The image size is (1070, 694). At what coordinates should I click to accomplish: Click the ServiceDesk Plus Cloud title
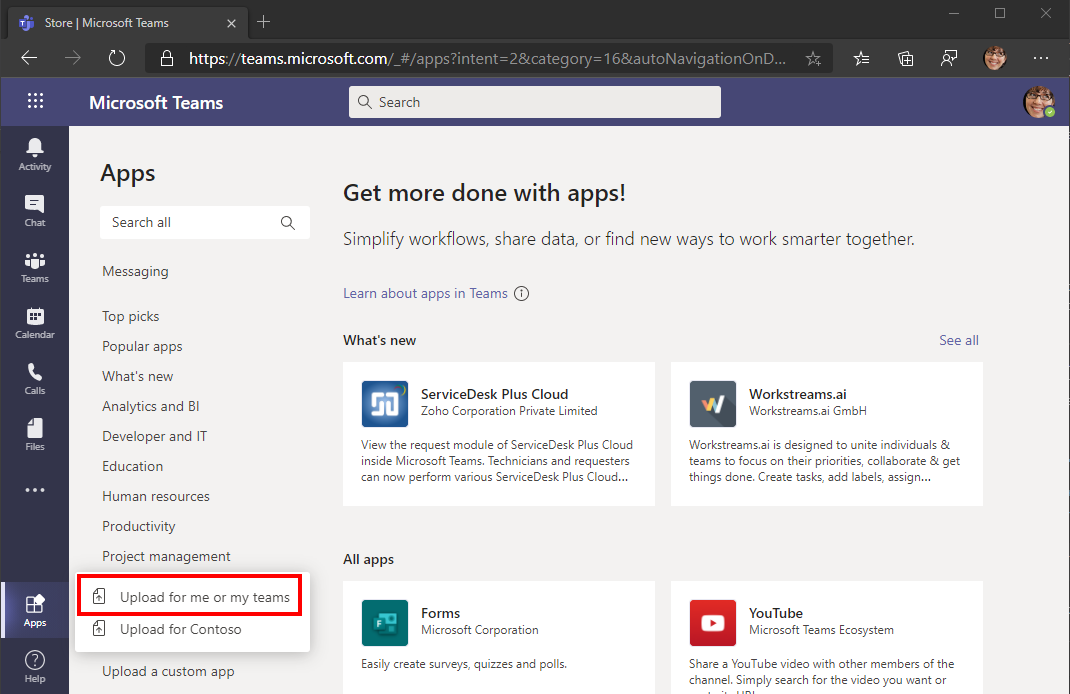click(x=494, y=394)
